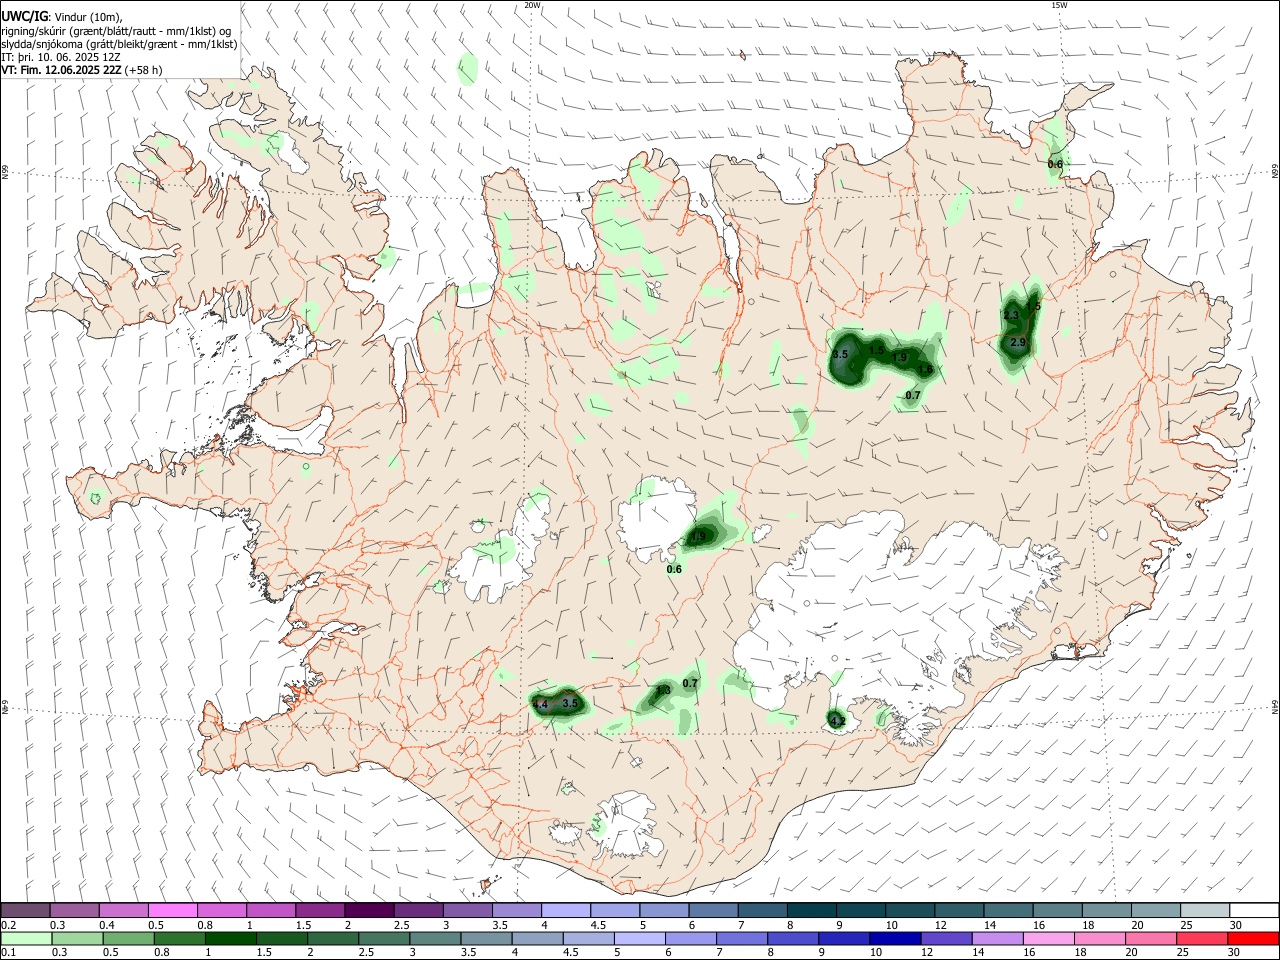Click the '0.2' tick label in upper legend
Screen dimensions: 1280x960
point(8,925)
